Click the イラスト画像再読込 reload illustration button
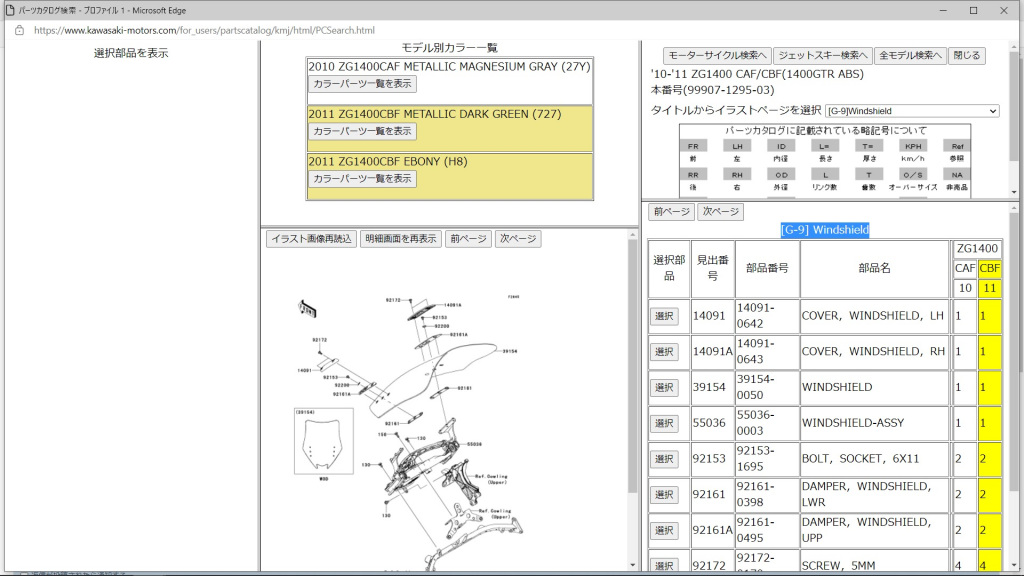The width and height of the screenshot is (1024, 576). click(x=311, y=239)
